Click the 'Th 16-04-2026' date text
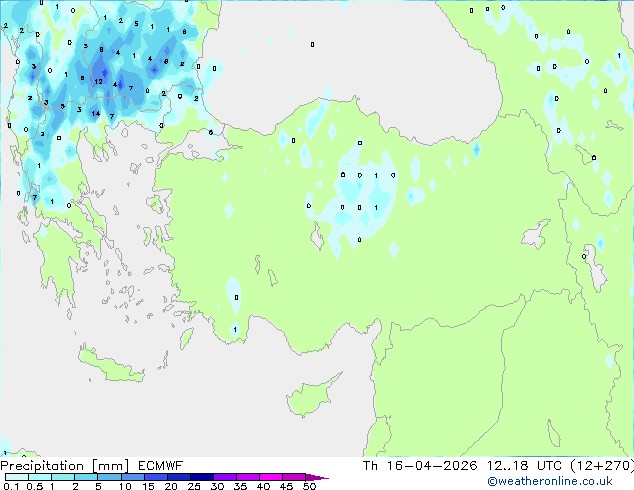The image size is (634, 490). pyautogui.click(x=420, y=466)
